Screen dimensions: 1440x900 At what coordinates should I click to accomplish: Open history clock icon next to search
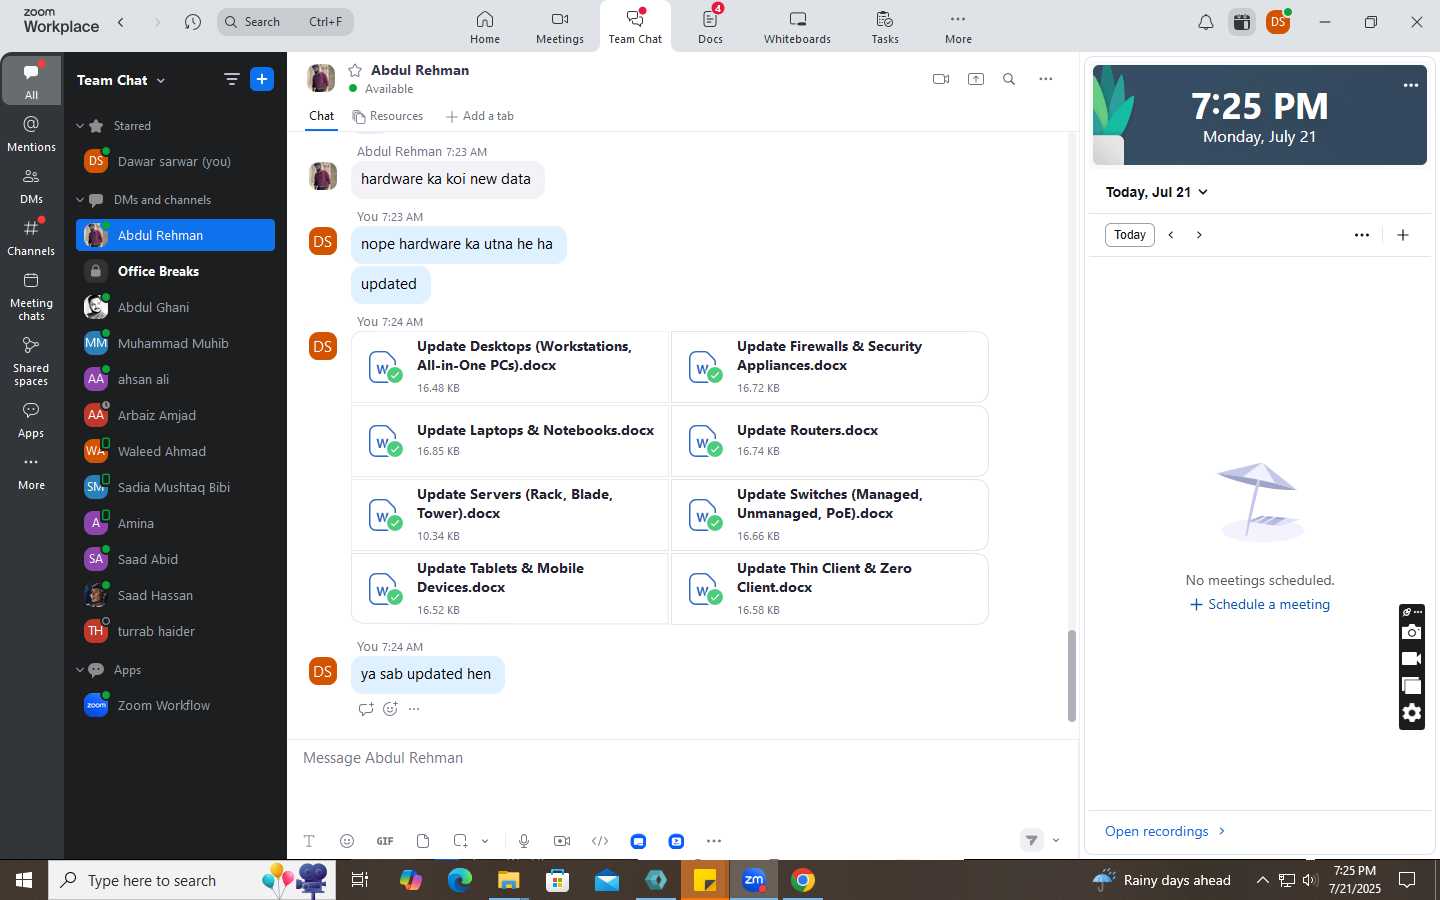[x=193, y=22]
